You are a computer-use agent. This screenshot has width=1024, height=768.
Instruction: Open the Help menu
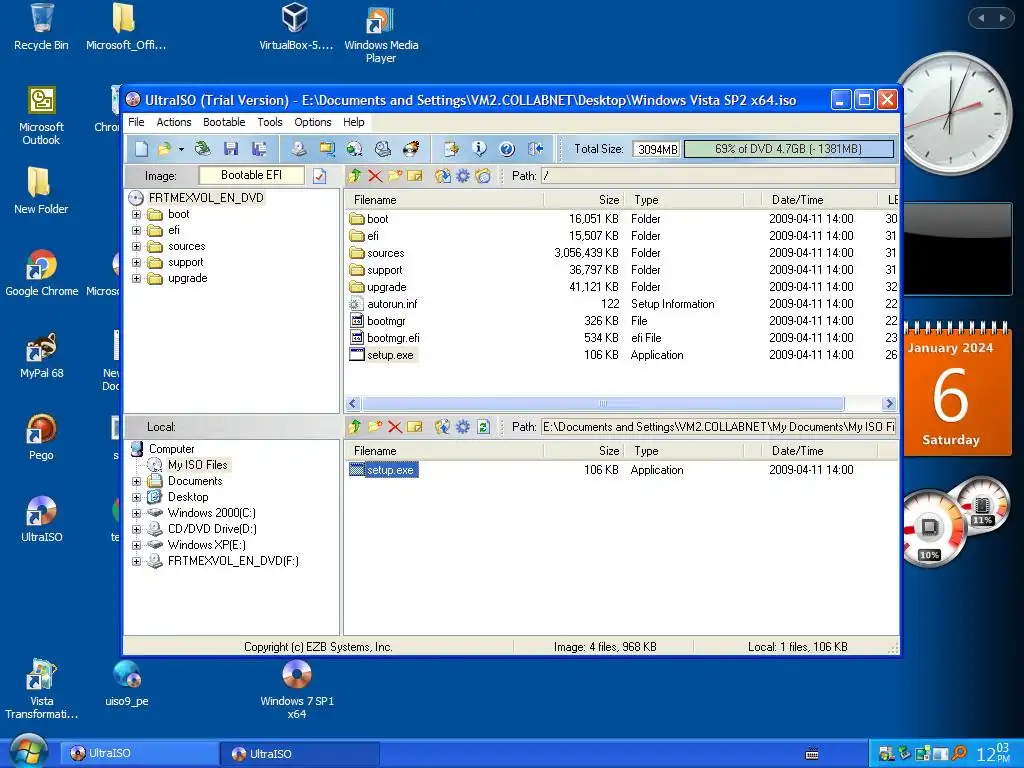pyautogui.click(x=354, y=122)
